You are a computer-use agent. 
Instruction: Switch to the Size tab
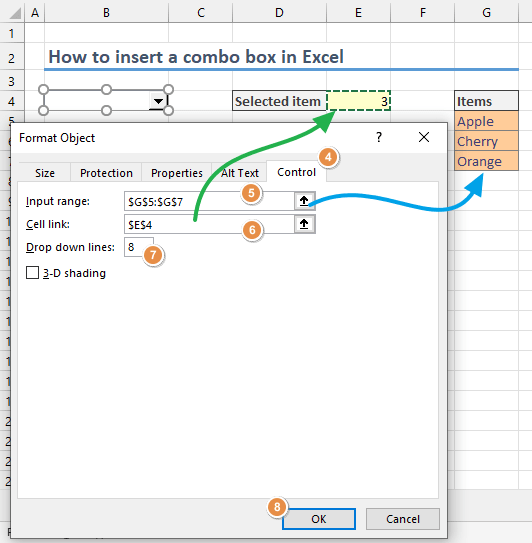click(45, 173)
